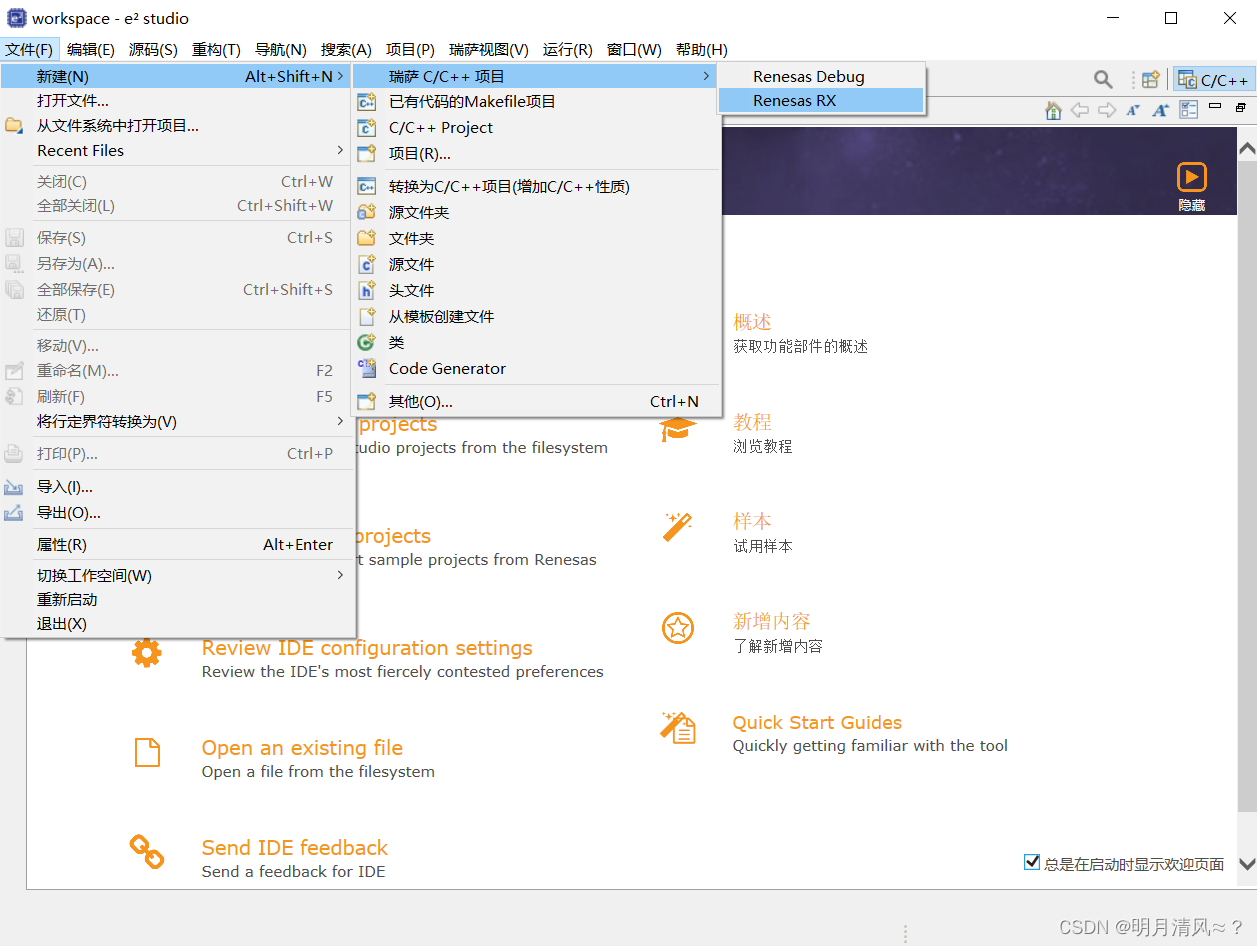Click 导入(I)... menu entry
This screenshot has width=1257, height=946.
(x=178, y=486)
